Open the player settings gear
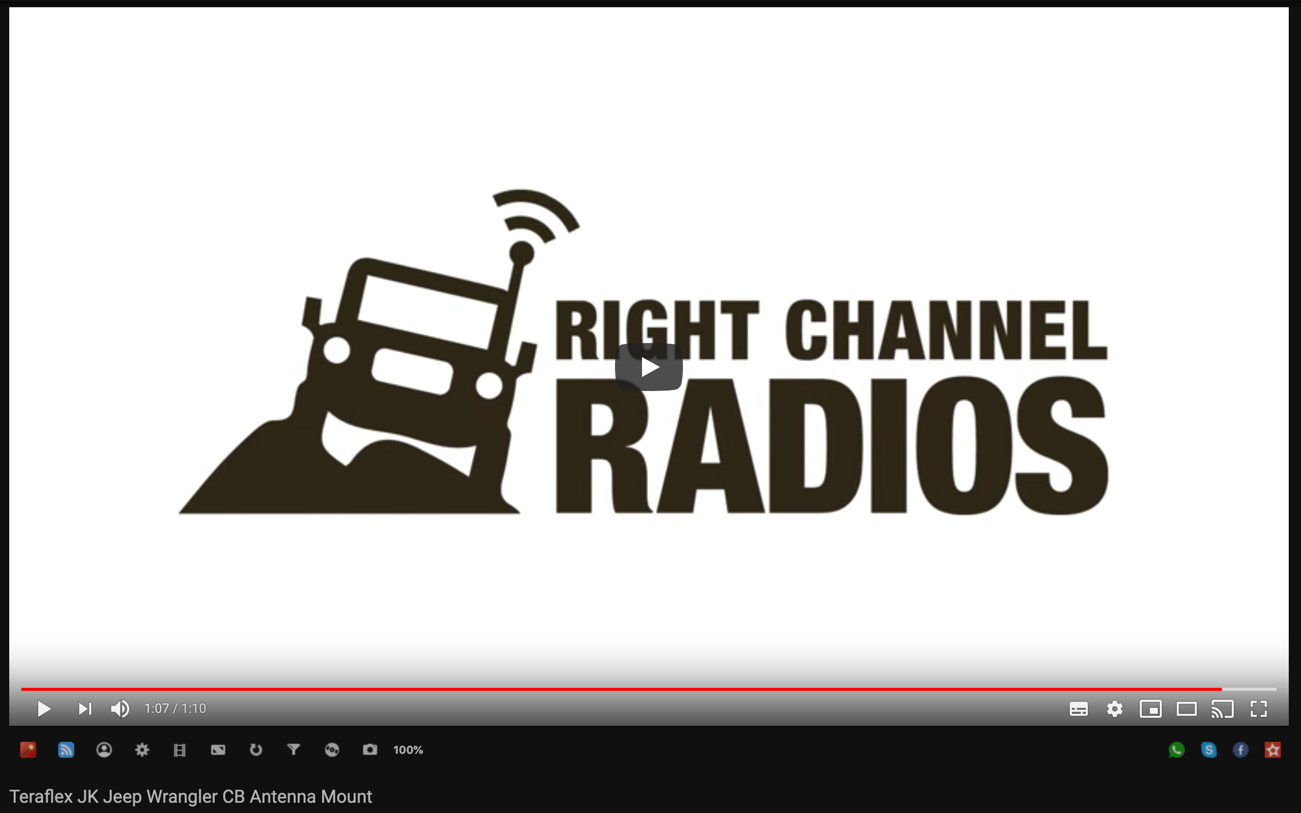Screen dimensions: 1301x813 point(1115,709)
